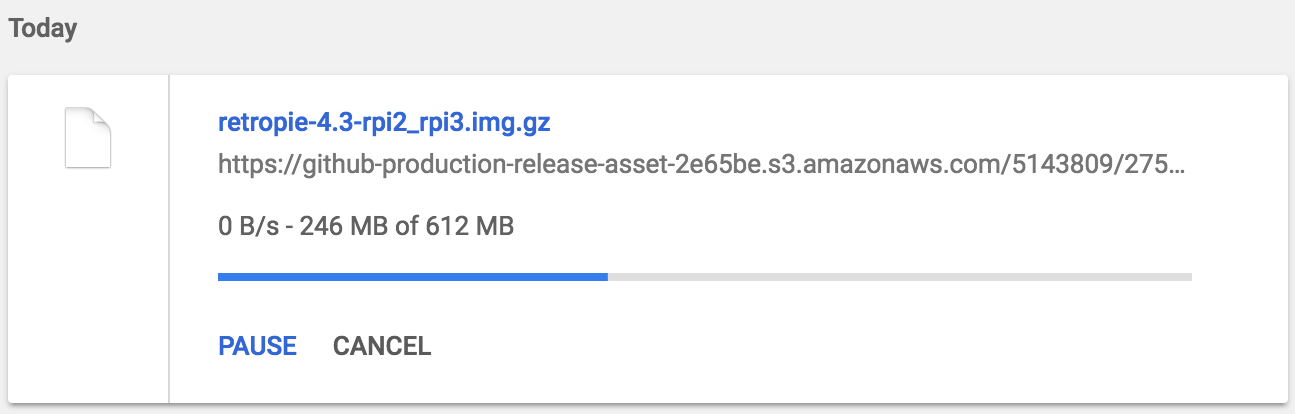Cancel the retropie download
Screen dimensions: 1295x414
(382, 346)
